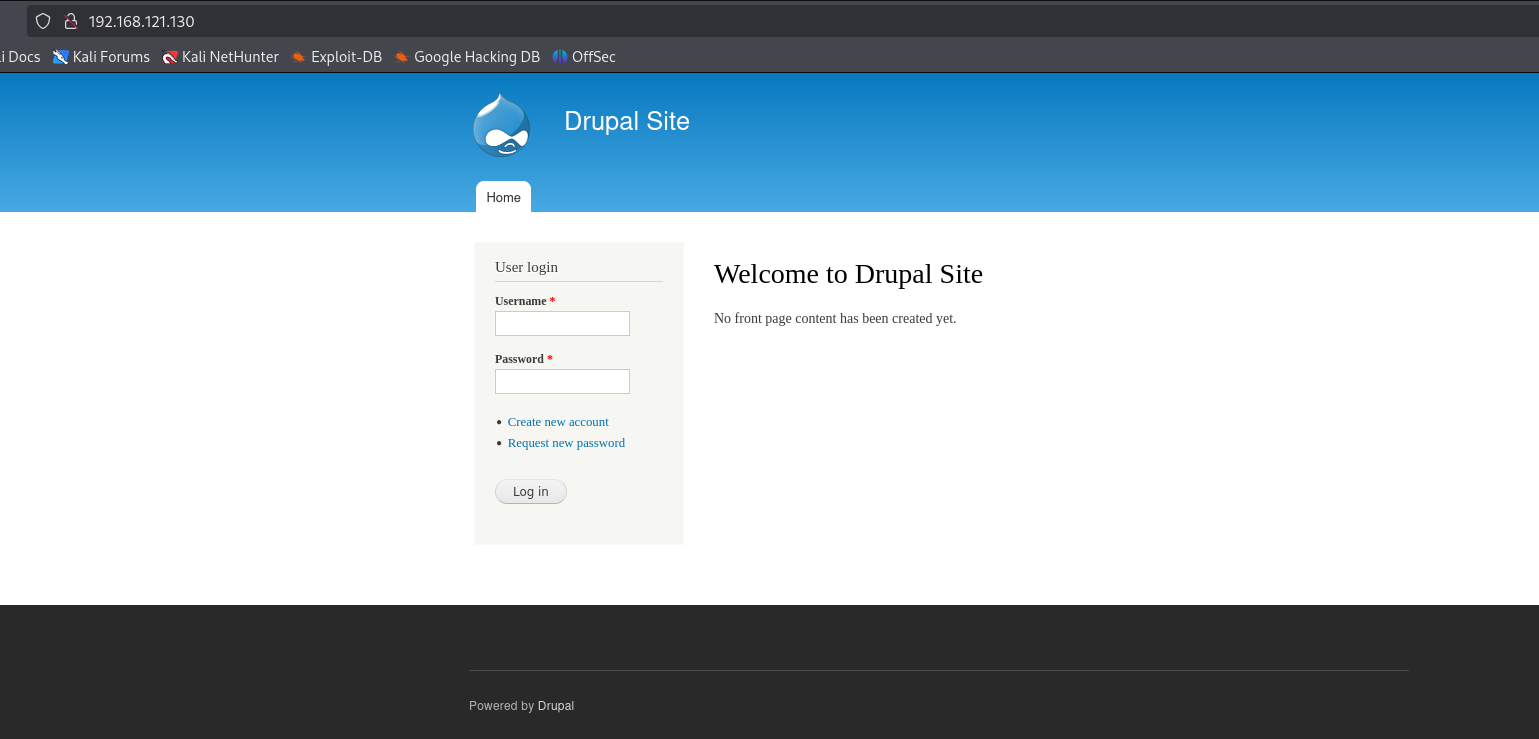Follow the Request new password link
Screen dimensions: 1539x739
click(x=566, y=443)
